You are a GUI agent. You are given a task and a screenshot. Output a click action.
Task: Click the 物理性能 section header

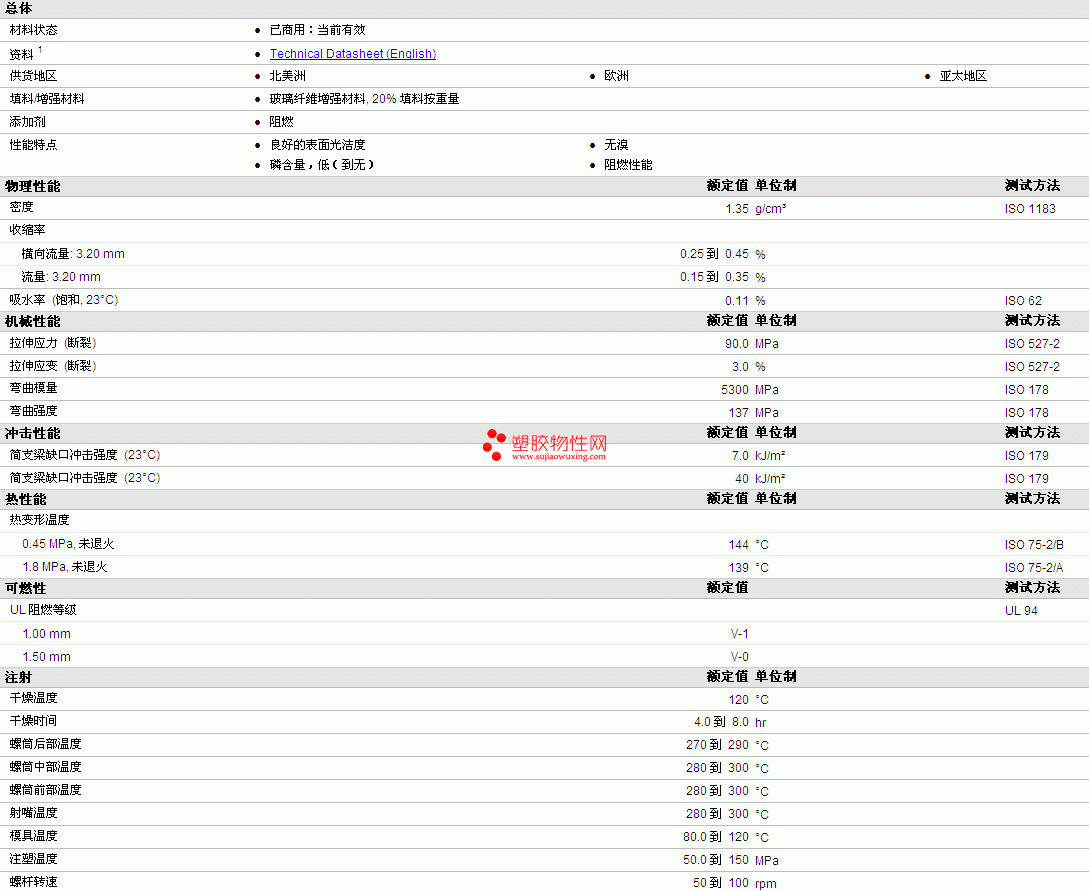pyautogui.click(x=33, y=186)
